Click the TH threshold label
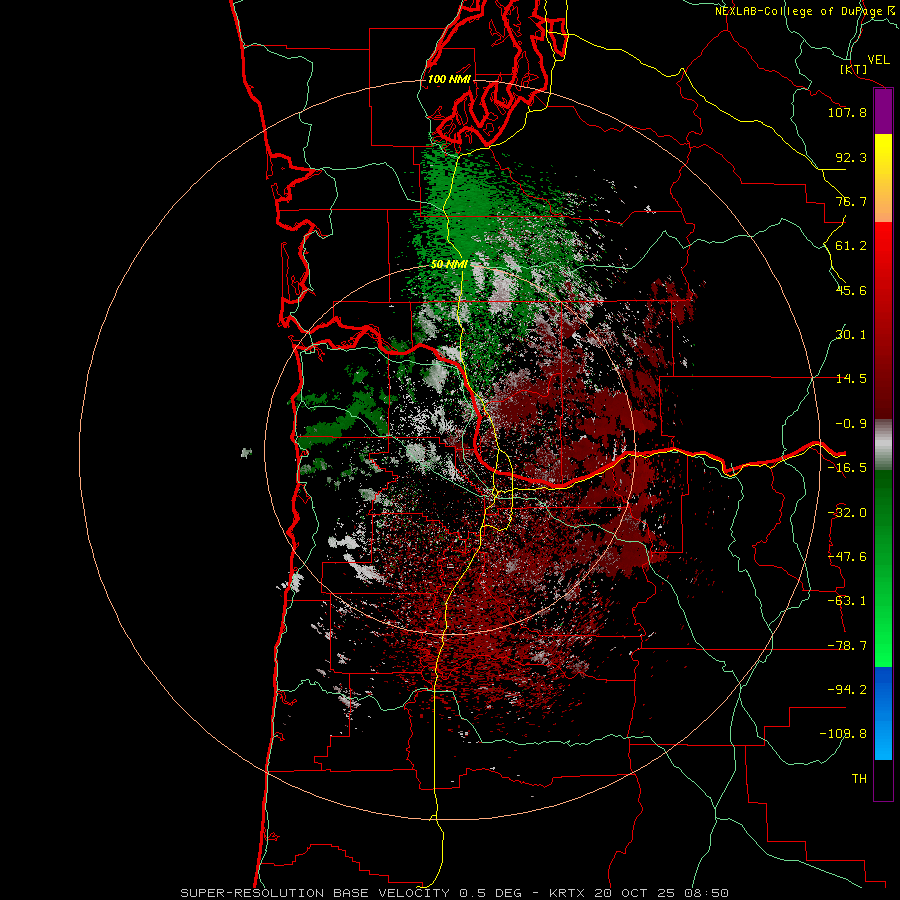The height and width of the screenshot is (900, 900). pos(859,778)
